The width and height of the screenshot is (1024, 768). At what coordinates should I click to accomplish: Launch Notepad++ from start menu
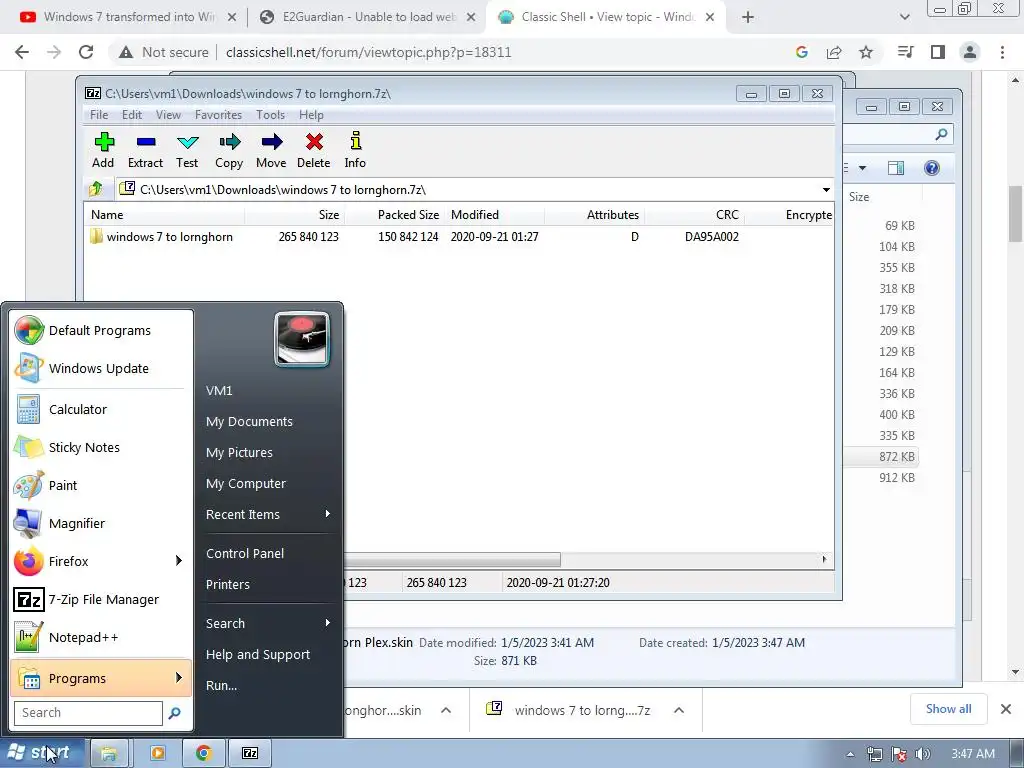pyautogui.click(x=101, y=637)
